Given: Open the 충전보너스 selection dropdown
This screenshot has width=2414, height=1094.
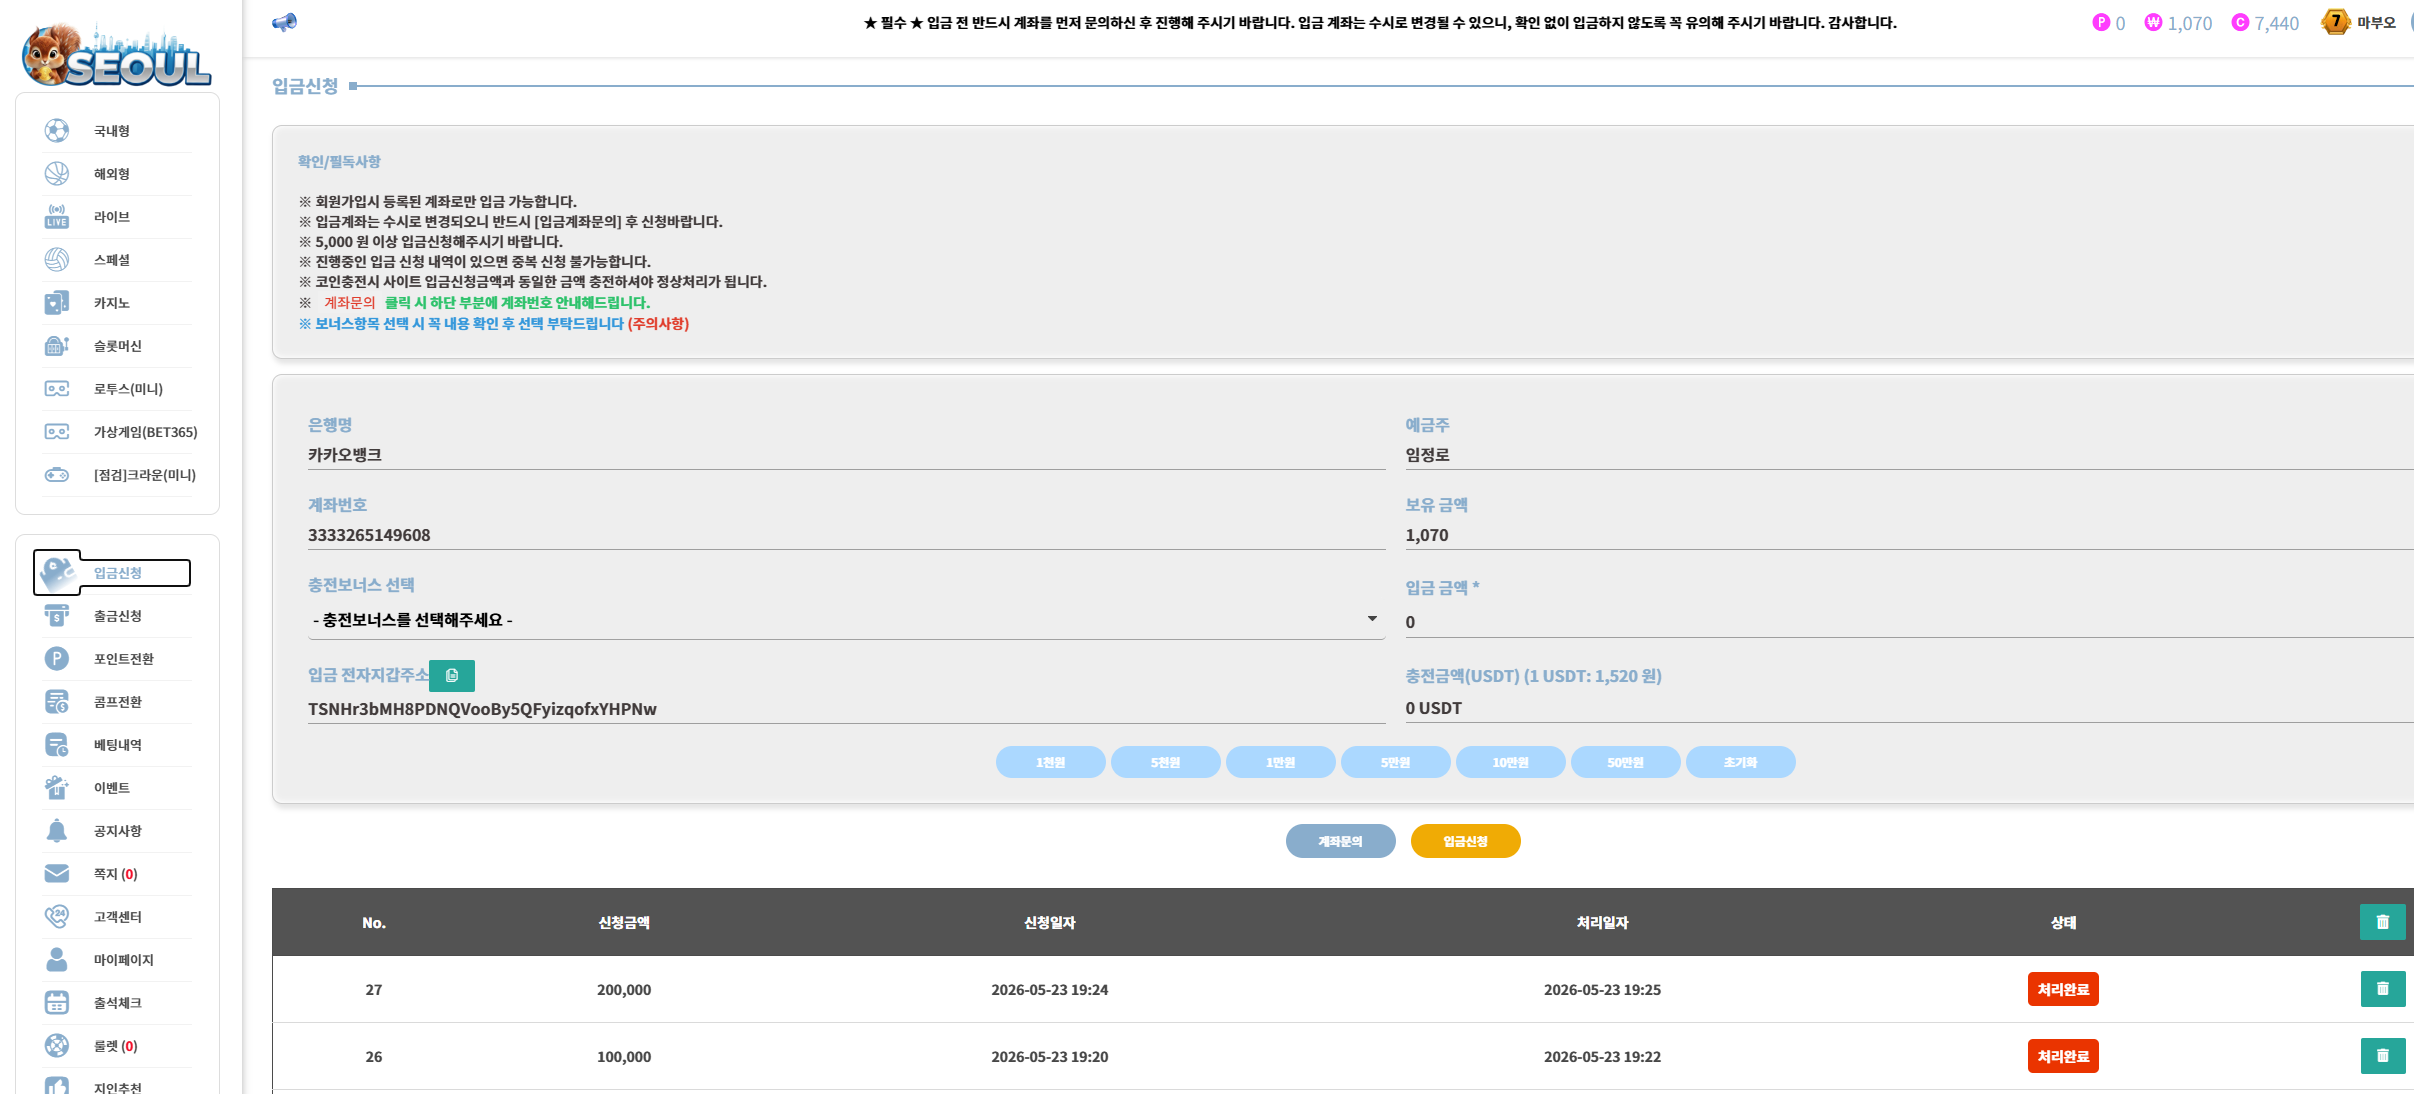Looking at the screenshot, I should 846,620.
